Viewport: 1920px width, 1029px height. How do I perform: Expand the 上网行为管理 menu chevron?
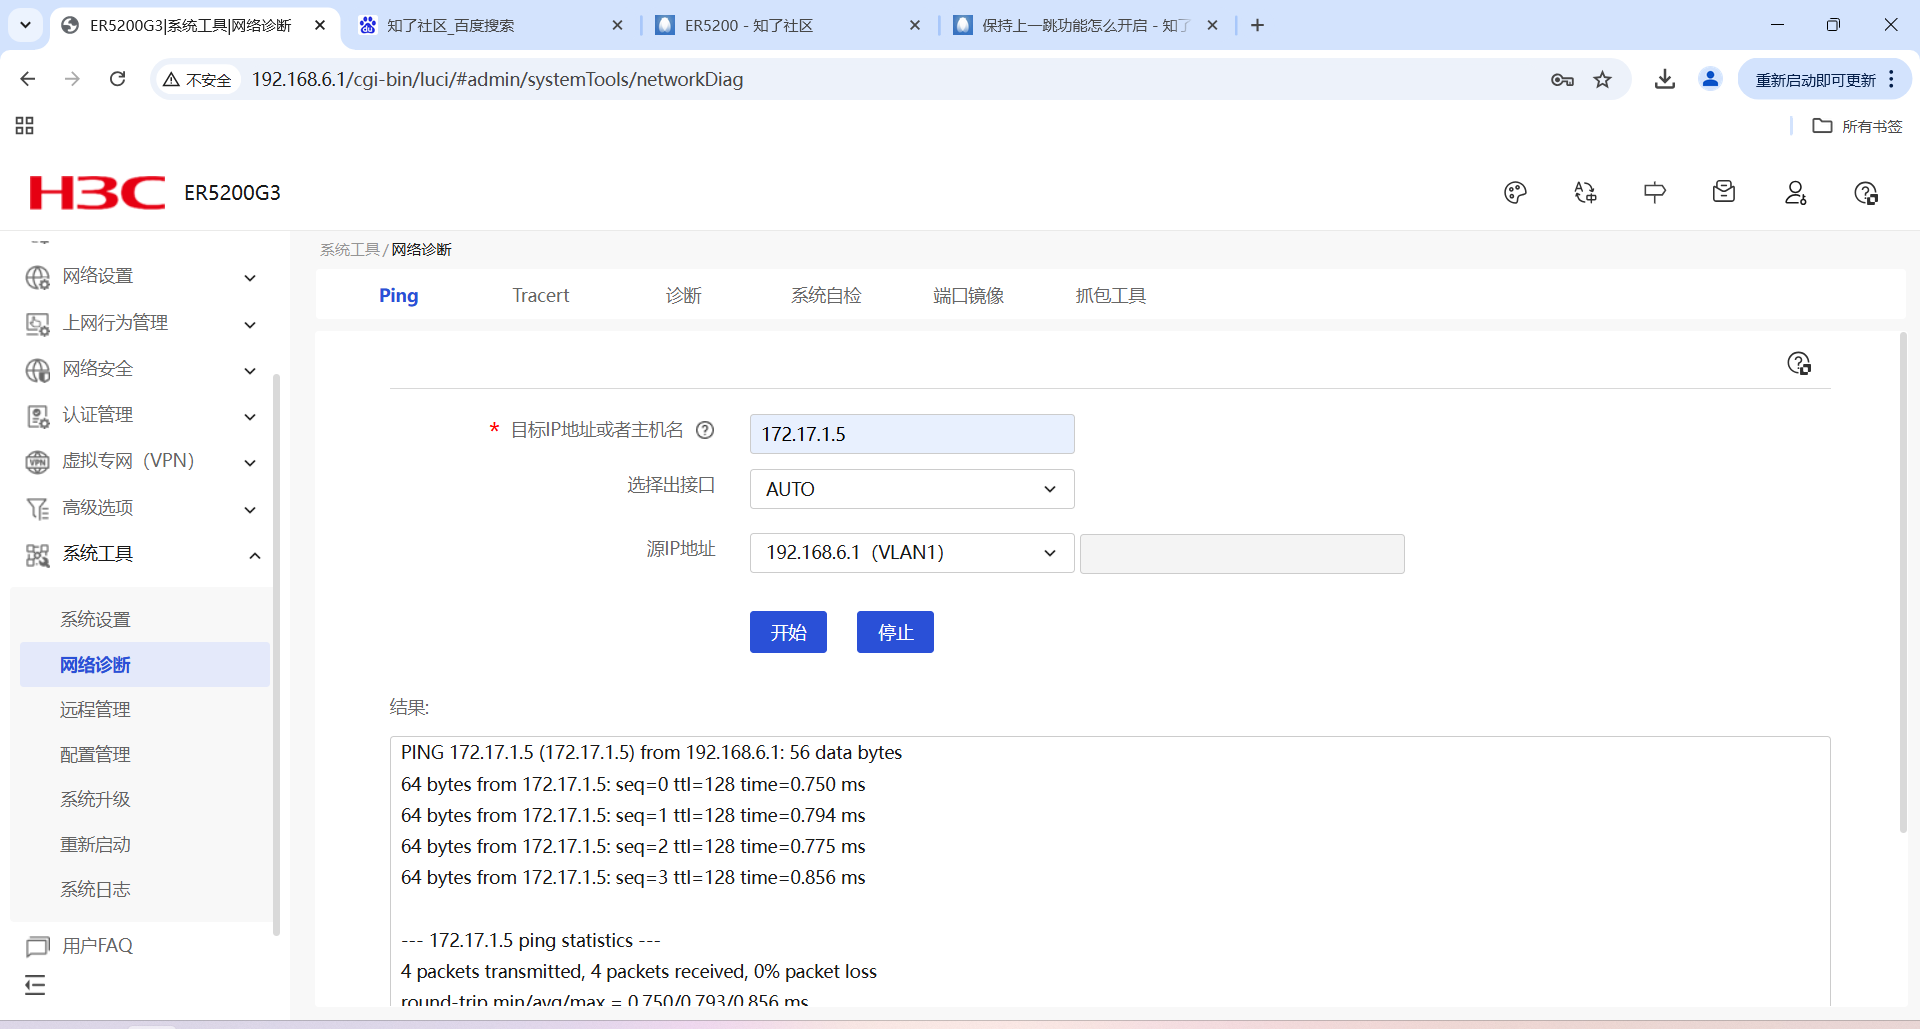(x=250, y=325)
